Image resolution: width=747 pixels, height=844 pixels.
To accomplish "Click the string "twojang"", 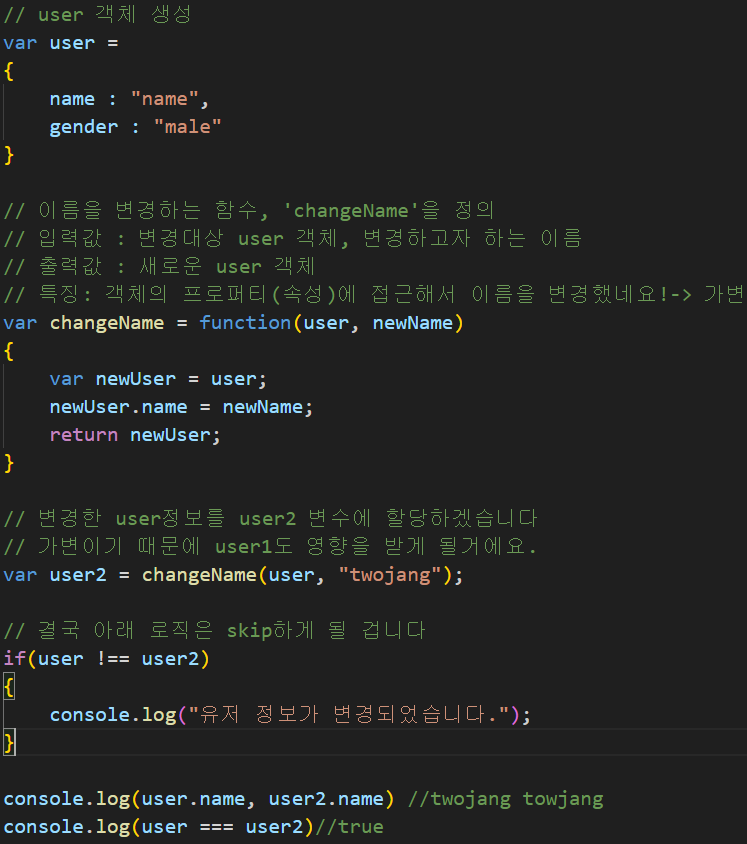I will [390, 574].
